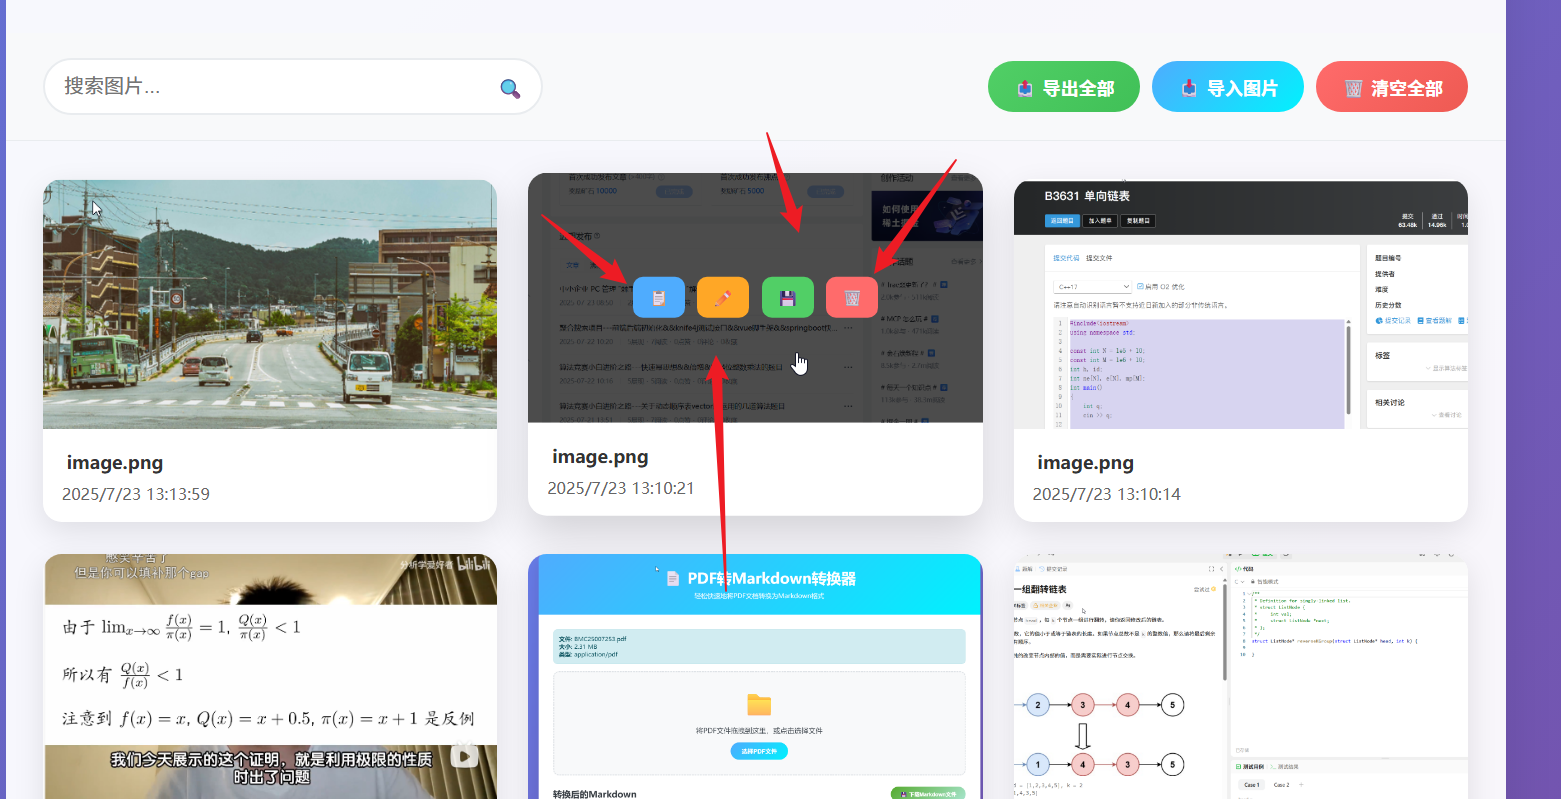Click the magnifier search icon

pyautogui.click(x=510, y=89)
